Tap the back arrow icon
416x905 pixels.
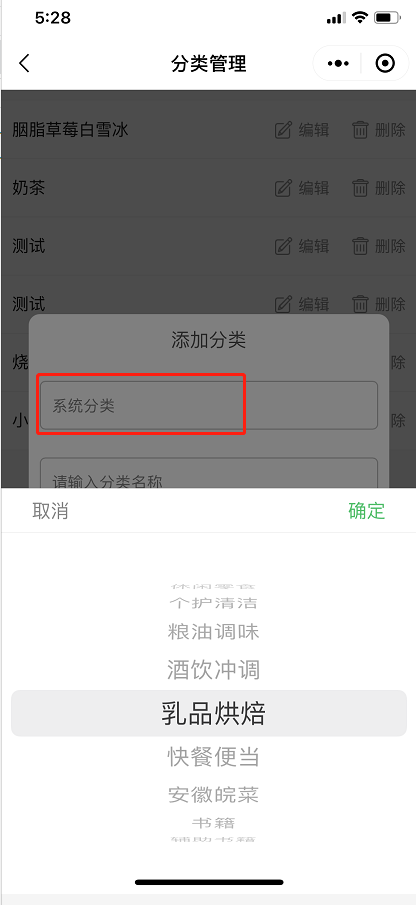coord(24,63)
